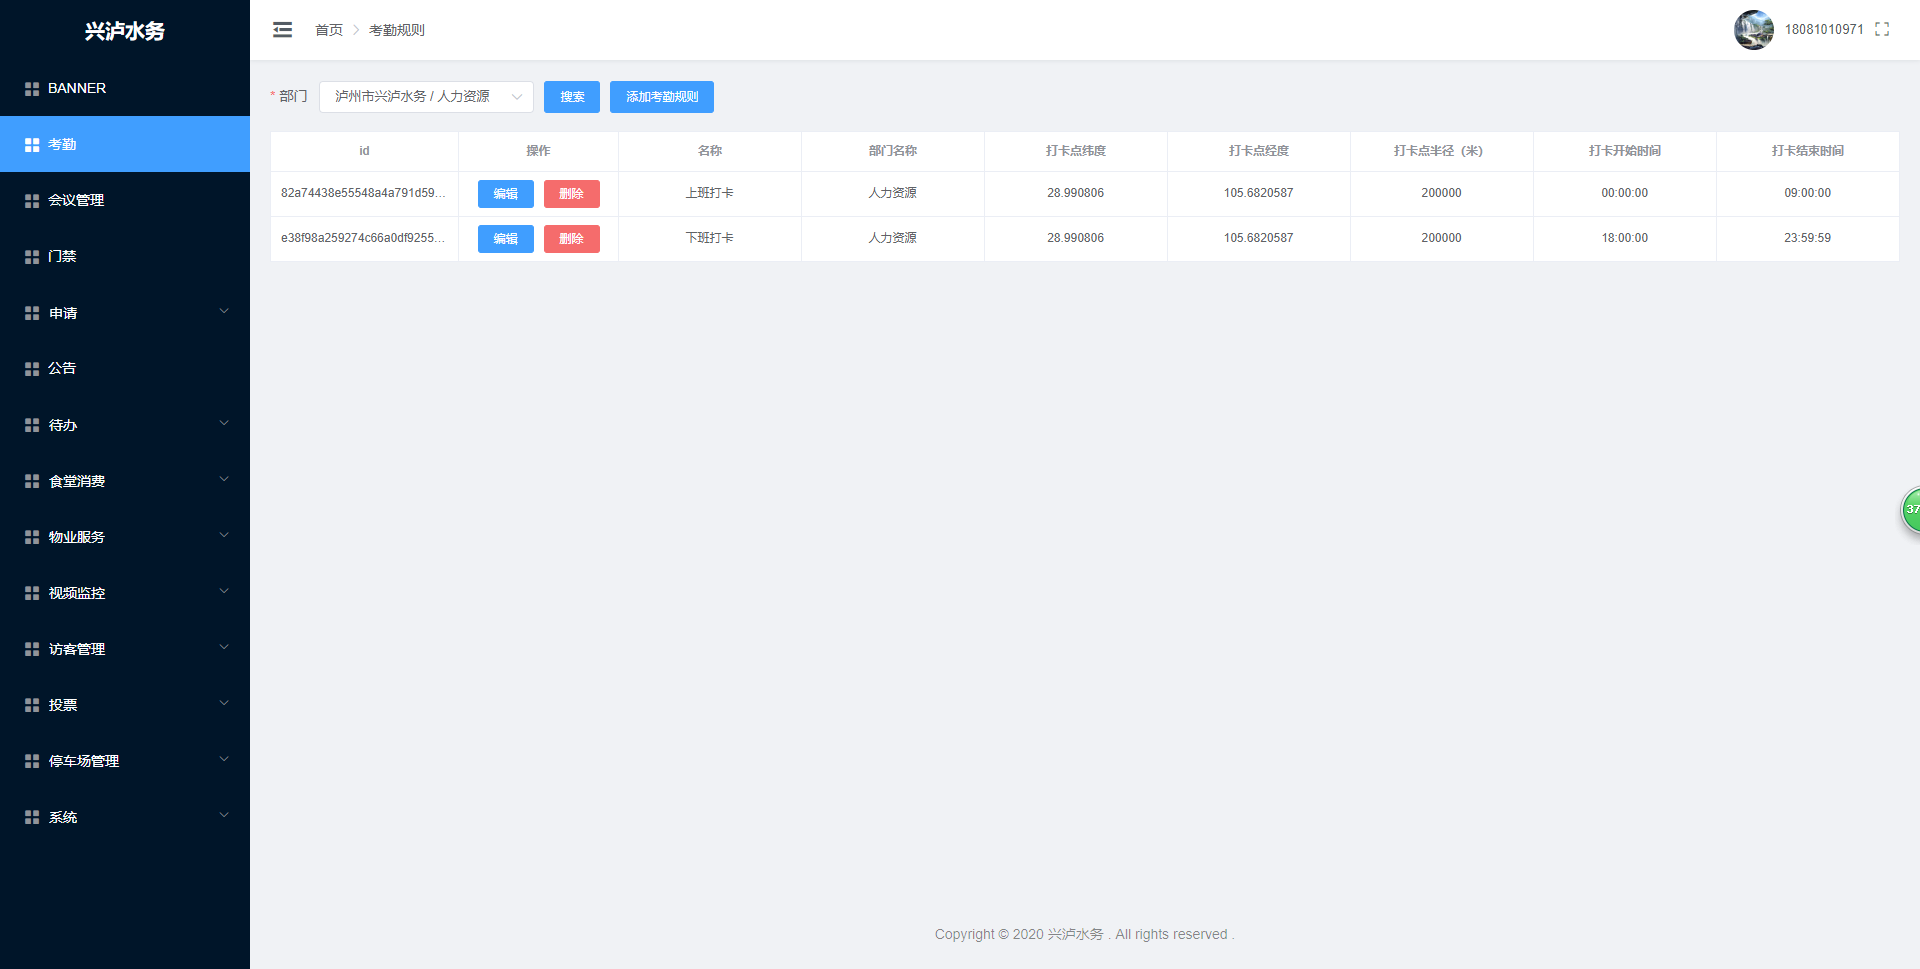Viewport: 1920px width, 969px height.
Task: Click the grid icon beside BANNER
Action: coord(32,89)
